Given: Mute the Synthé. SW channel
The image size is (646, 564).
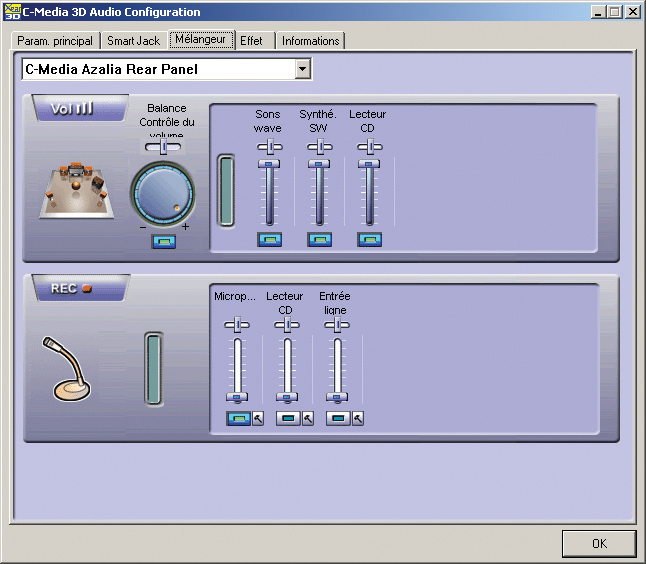Looking at the screenshot, I should (319, 239).
